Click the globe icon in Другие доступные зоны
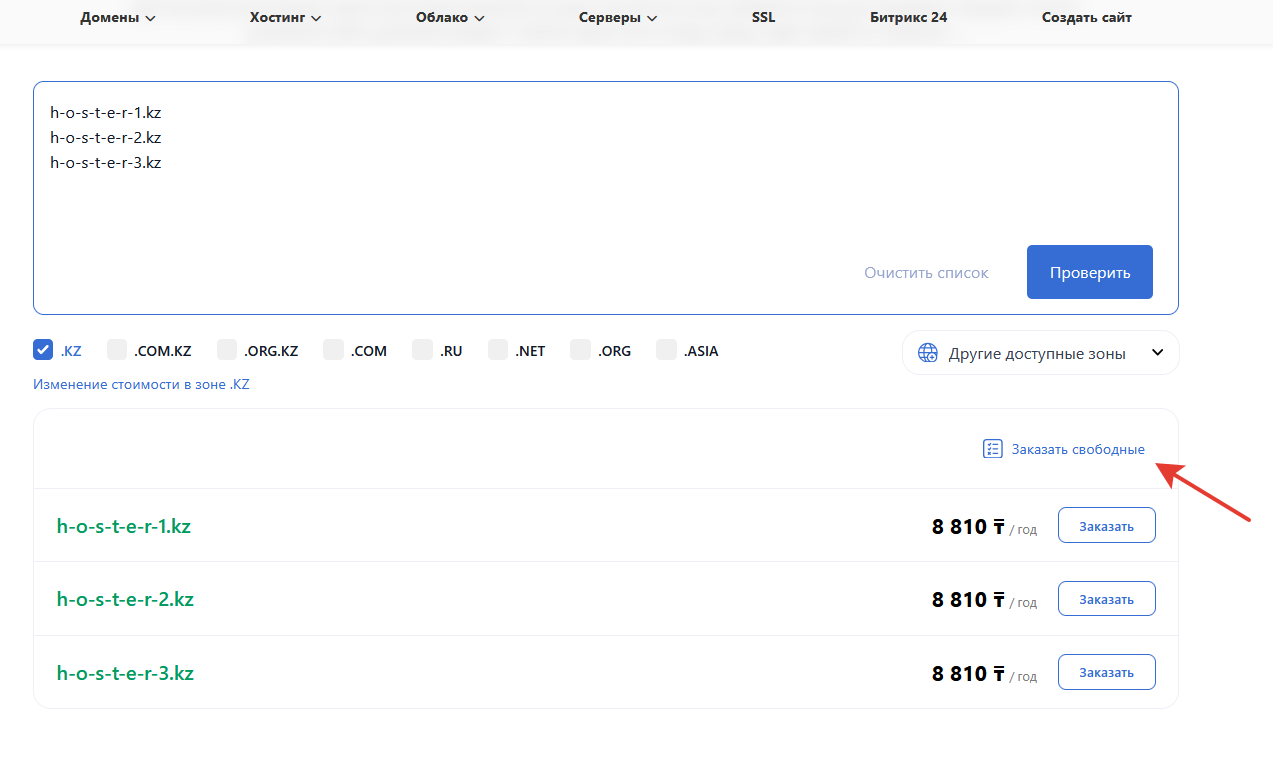1273x765 pixels. coord(928,353)
